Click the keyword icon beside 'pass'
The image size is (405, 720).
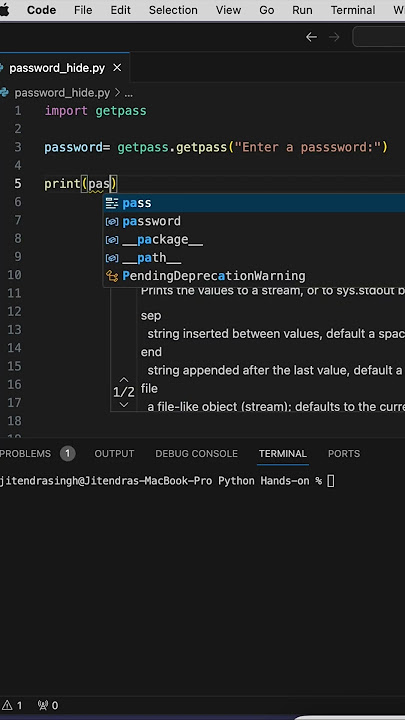click(x=112, y=203)
